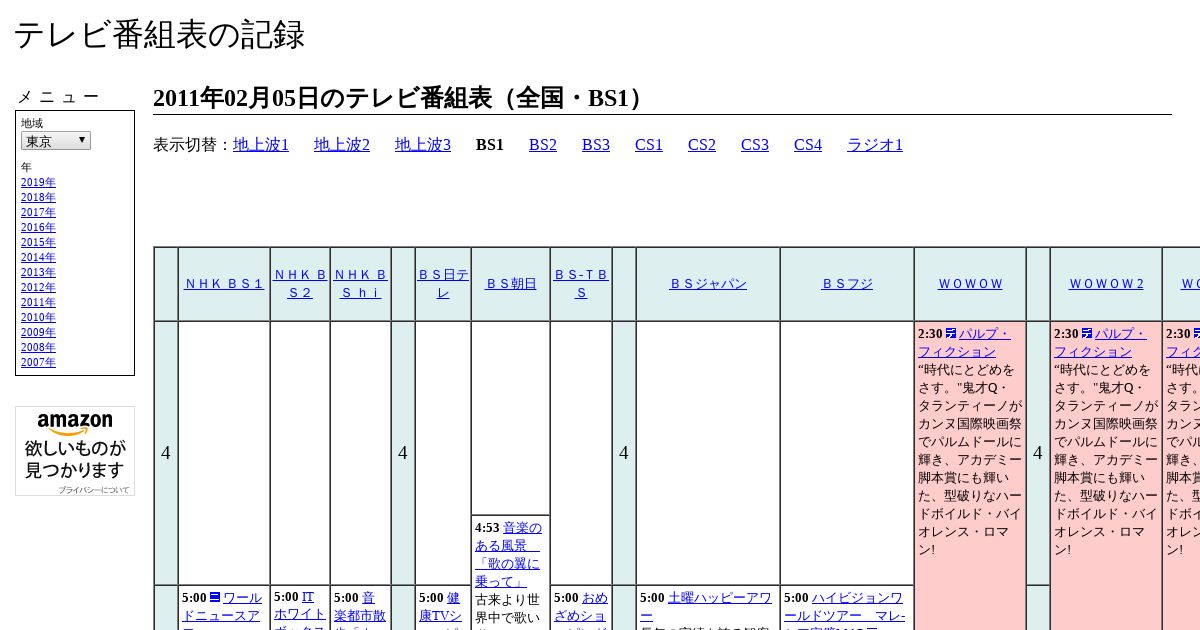This screenshot has height=630, width=1200.
Task: Open the ＷＯＷＯＷ２ channel header link
Action: (x=1106, y=284)
